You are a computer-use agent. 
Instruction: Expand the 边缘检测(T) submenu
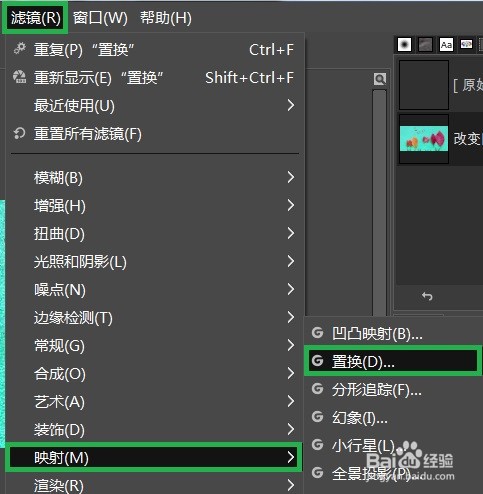[155, 318]
